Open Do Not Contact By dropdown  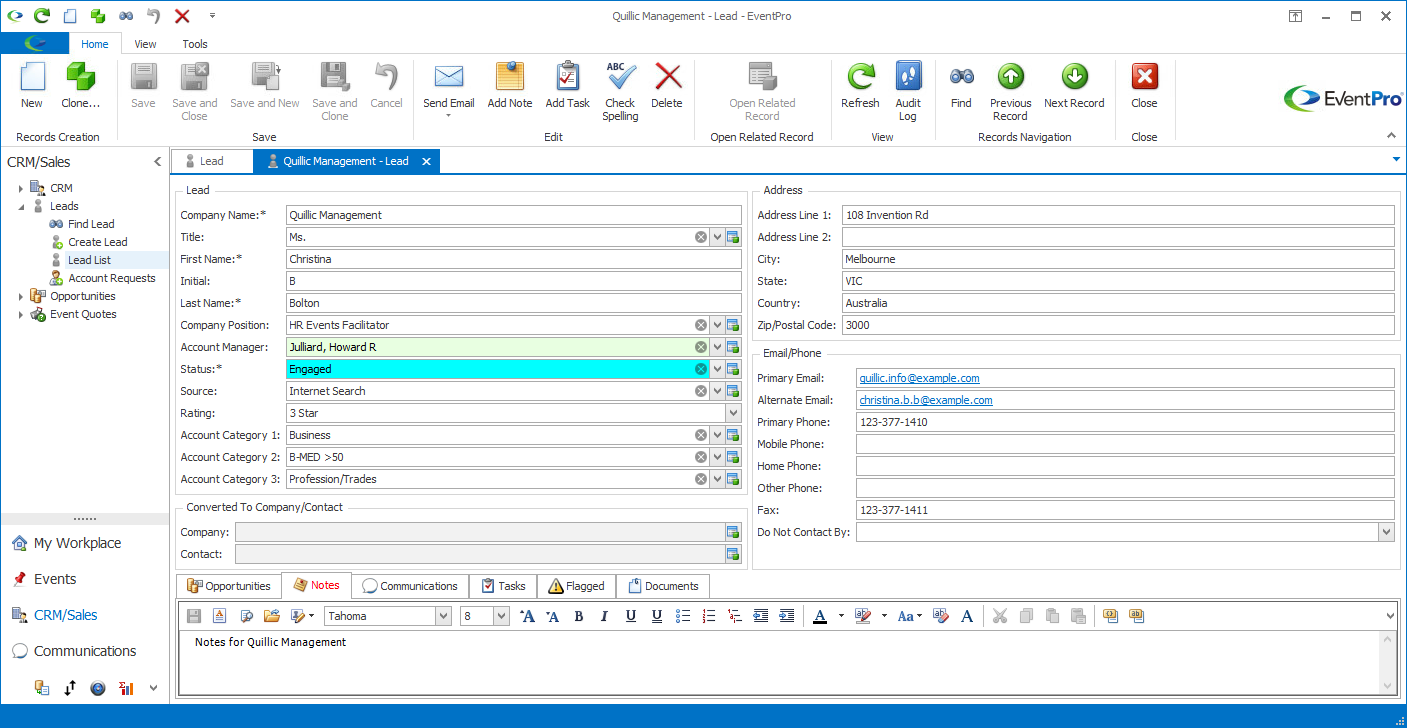point(1386,532)
